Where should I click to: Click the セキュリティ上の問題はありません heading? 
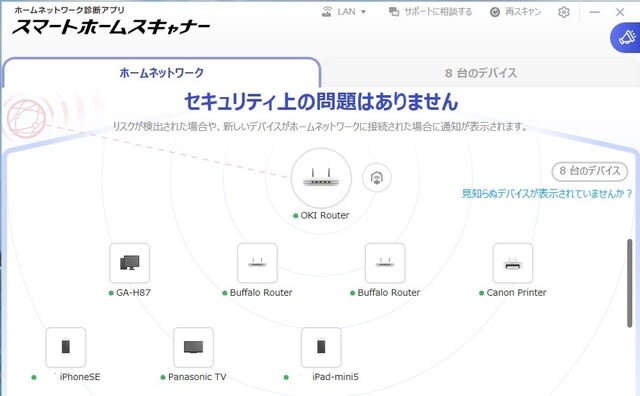(321, 102)
